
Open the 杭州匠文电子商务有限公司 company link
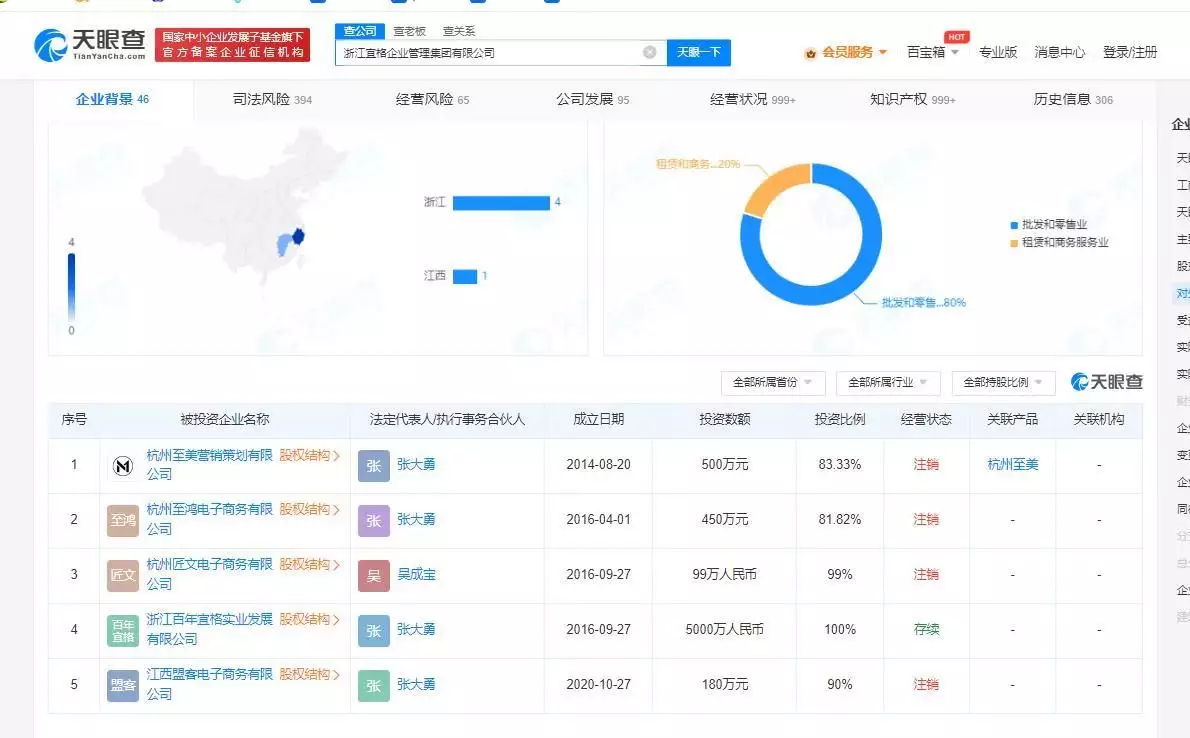tap(209, 574)
